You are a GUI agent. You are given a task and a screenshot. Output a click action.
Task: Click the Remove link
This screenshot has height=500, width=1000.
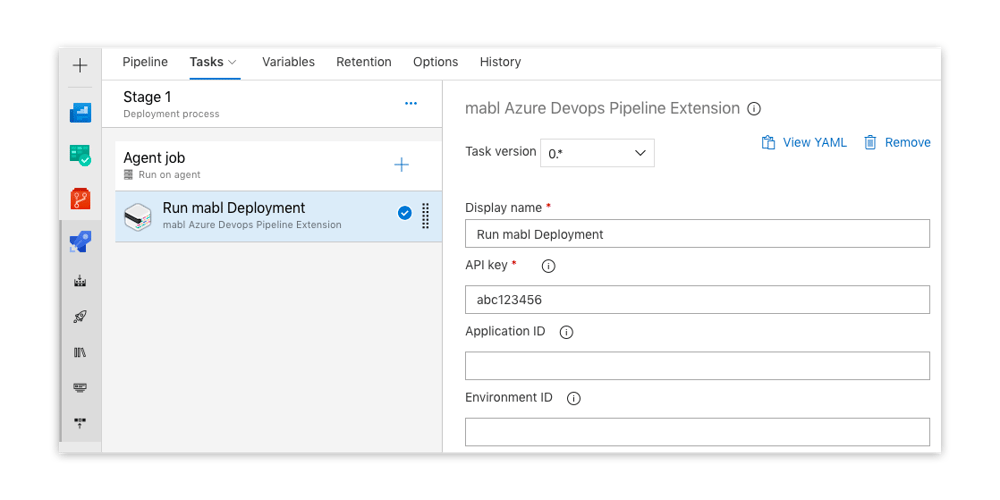point(908,142)
